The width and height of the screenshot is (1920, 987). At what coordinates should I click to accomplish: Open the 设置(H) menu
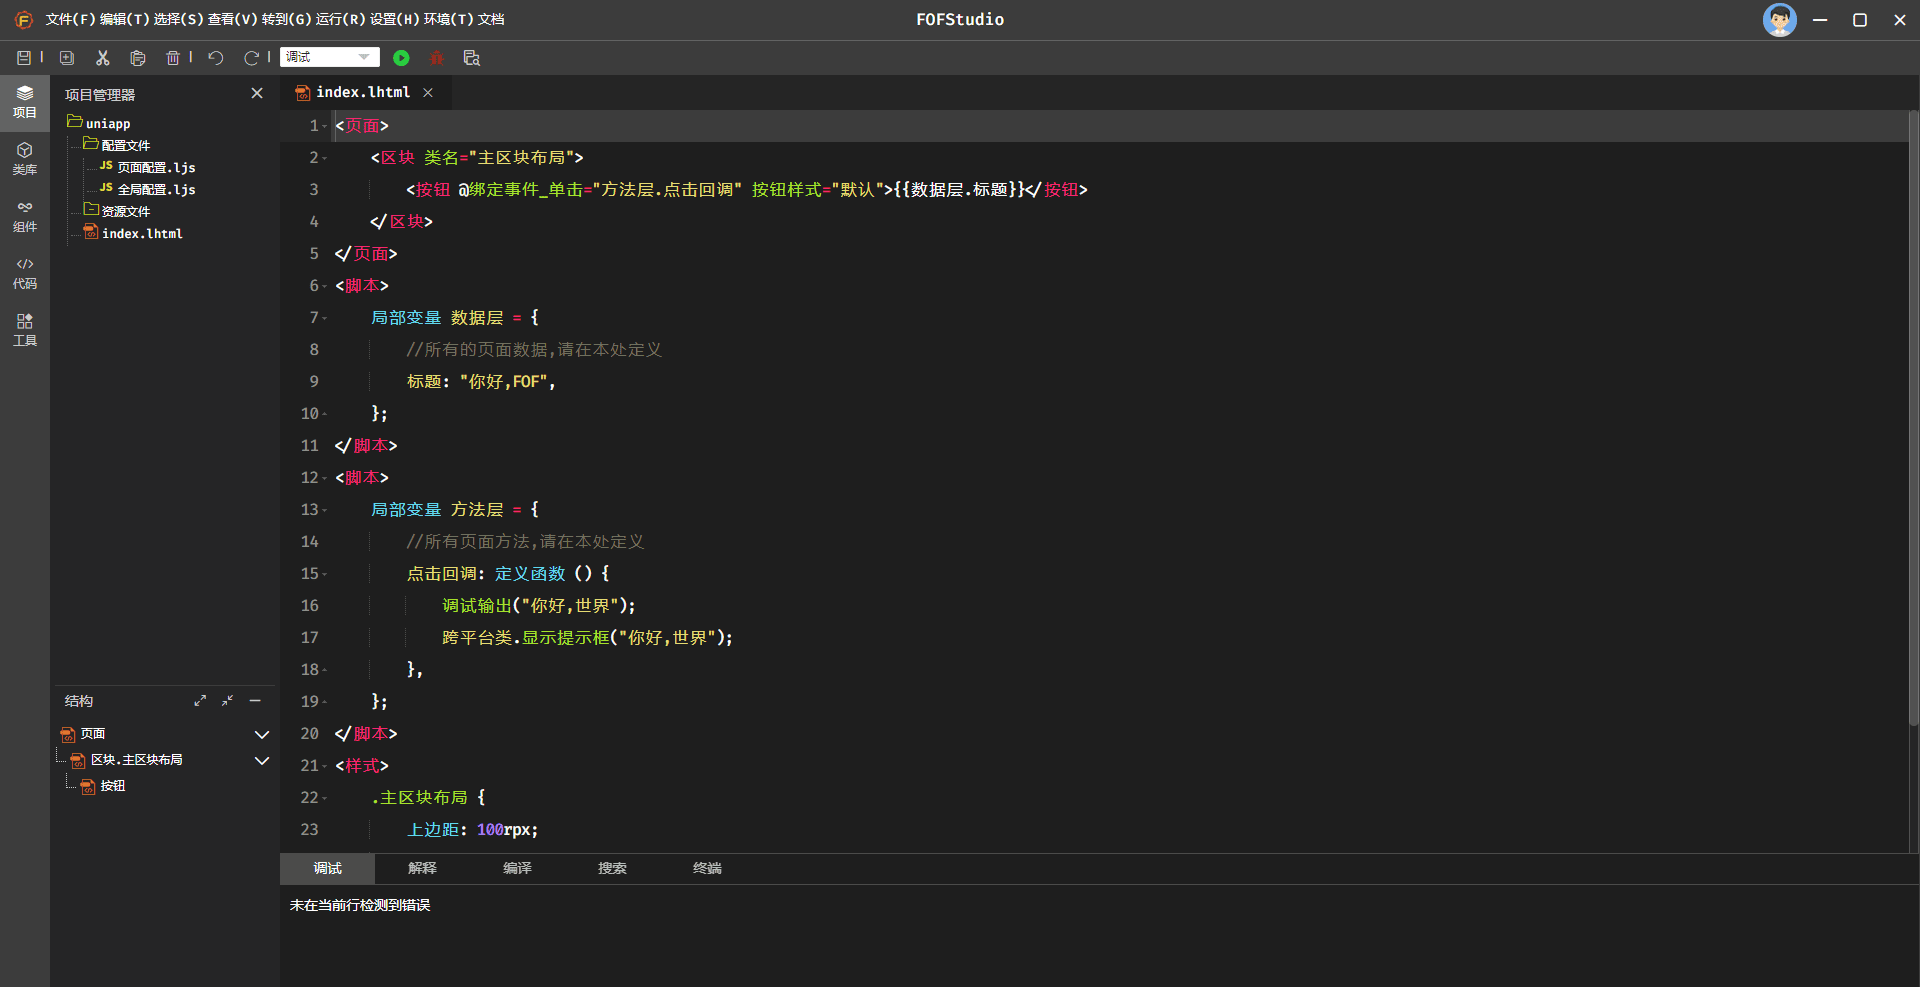[x=394, y=19]
